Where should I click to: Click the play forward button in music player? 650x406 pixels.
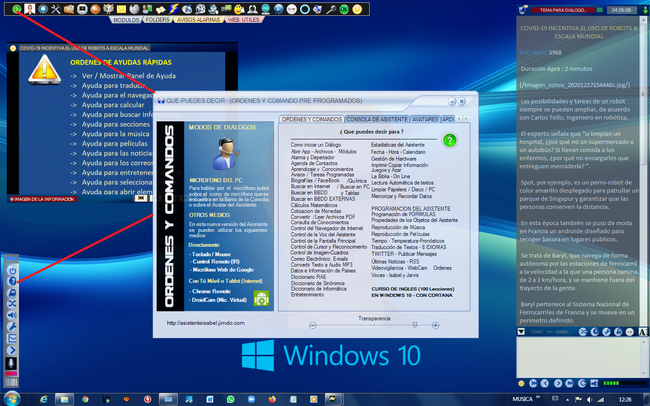click(558, 383)
